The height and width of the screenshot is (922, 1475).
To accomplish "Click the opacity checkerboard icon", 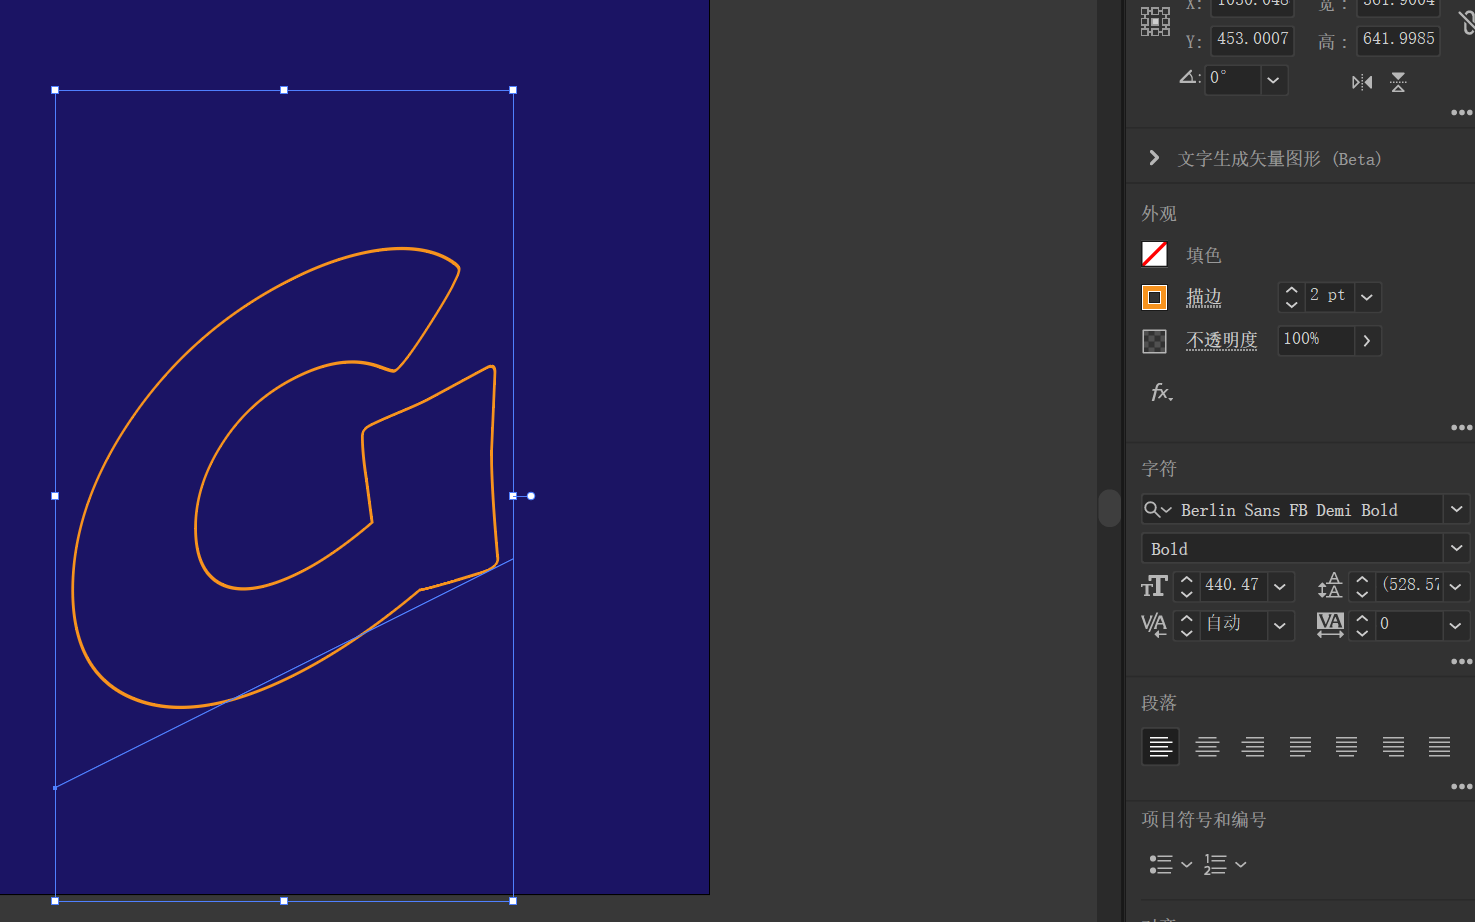I will point(1154,341).
